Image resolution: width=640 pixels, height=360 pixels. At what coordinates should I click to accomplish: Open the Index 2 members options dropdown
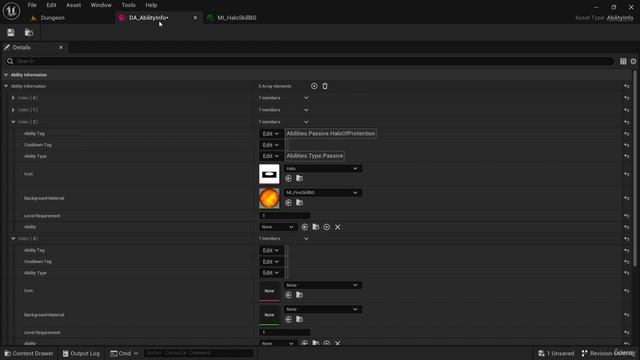306,122
